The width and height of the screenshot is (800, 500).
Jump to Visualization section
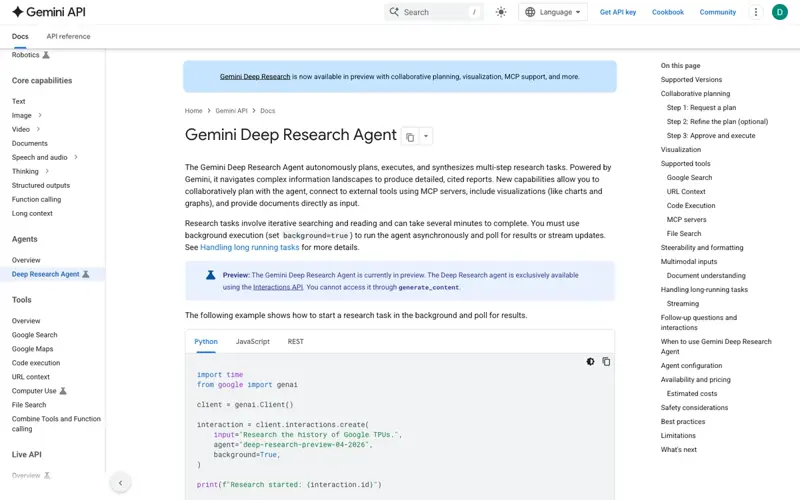(681, 149)
